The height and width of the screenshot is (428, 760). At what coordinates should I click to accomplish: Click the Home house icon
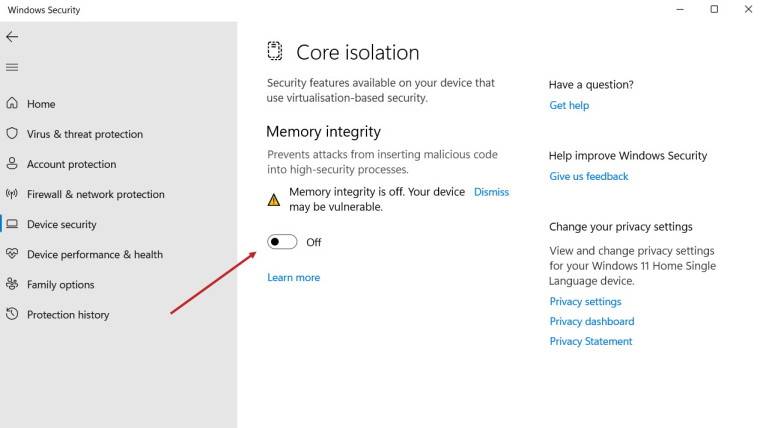click(12, 104)
